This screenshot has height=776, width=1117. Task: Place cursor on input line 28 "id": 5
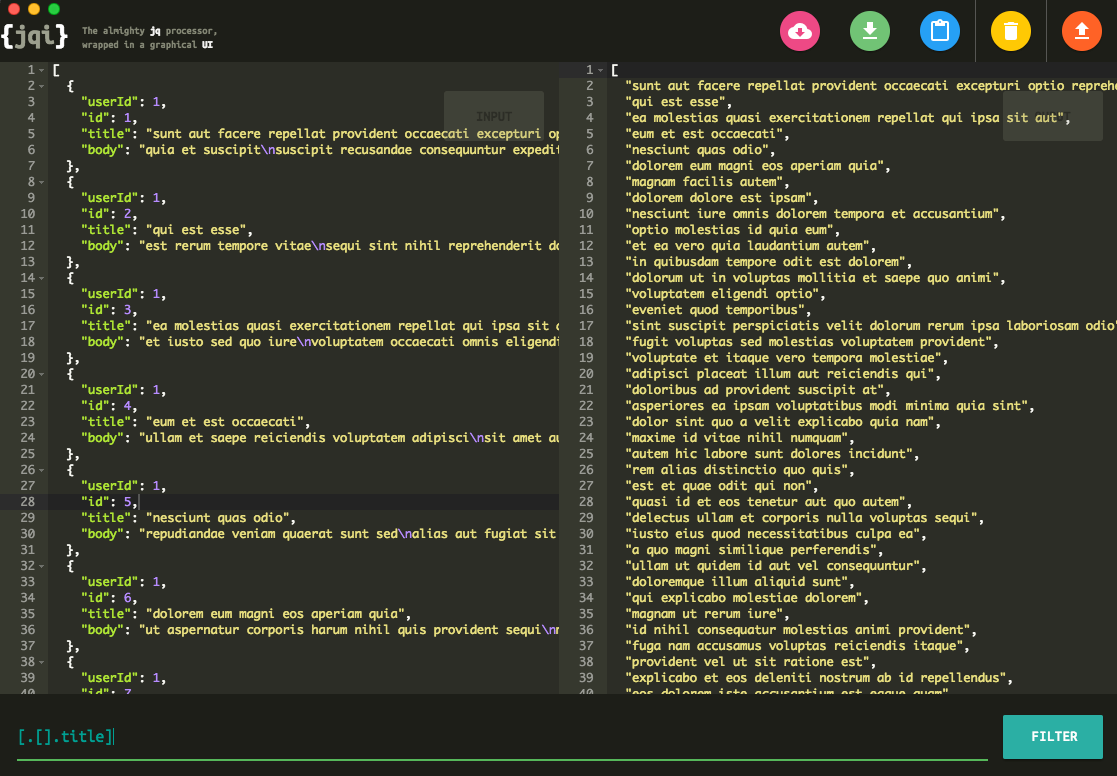tap(108, 502)
